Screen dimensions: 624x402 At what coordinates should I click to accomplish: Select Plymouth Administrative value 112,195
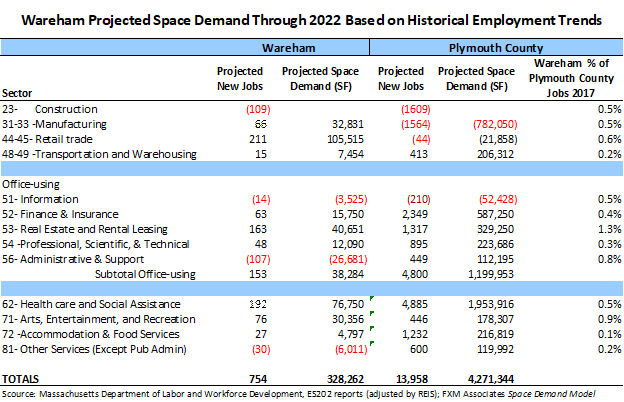point(495,259)
